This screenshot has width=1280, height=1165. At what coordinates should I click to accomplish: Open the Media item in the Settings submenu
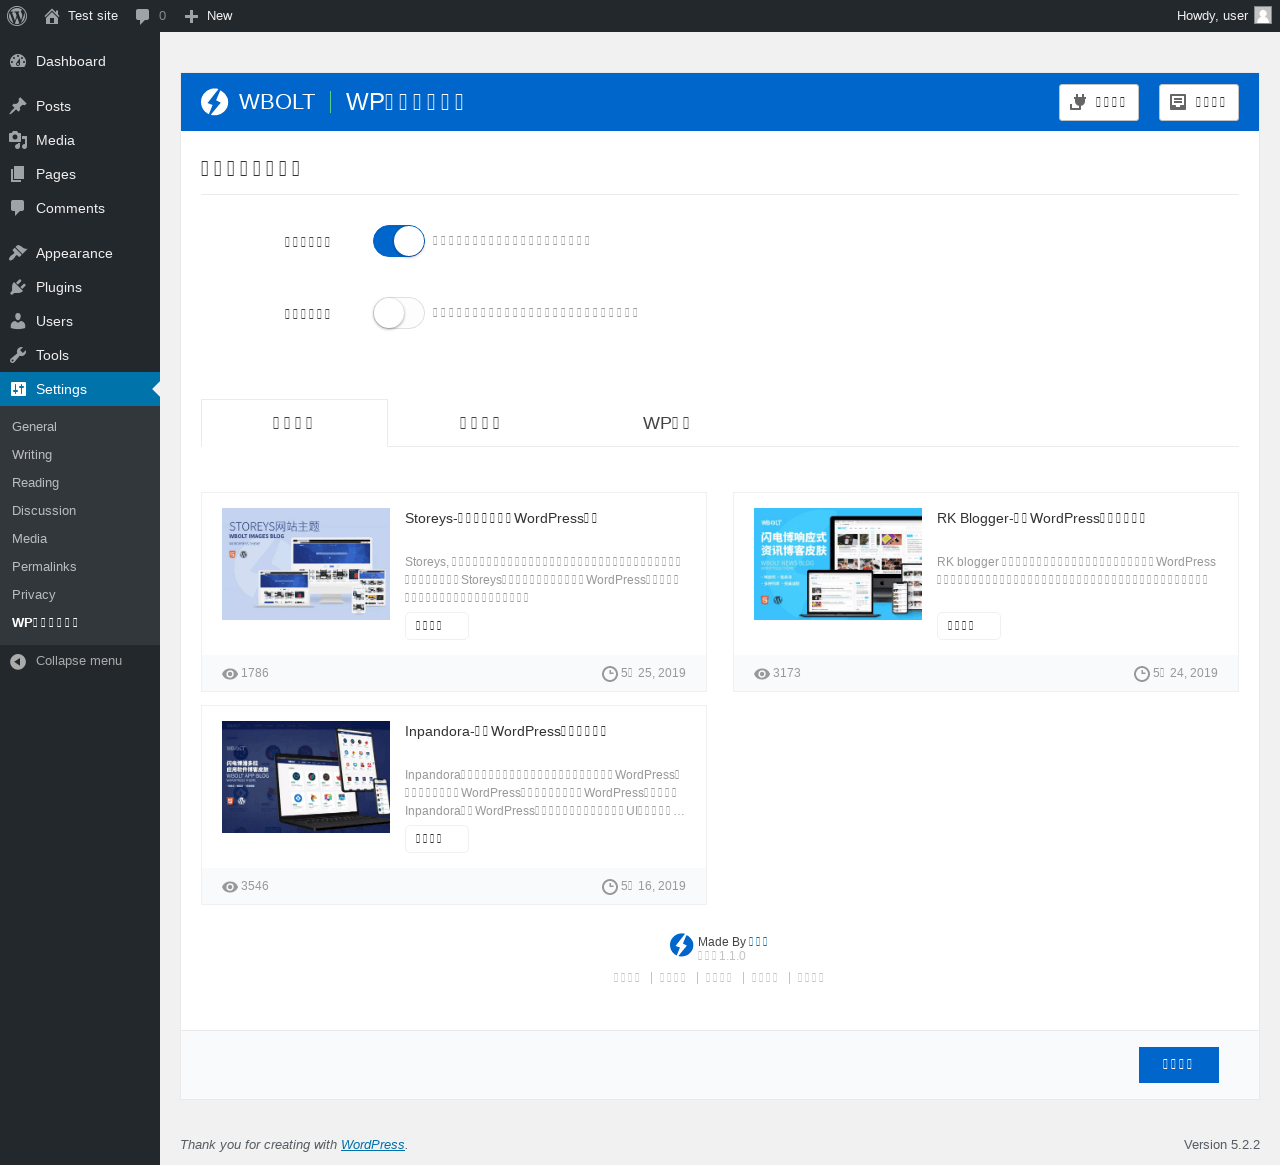tap(80, 538)
